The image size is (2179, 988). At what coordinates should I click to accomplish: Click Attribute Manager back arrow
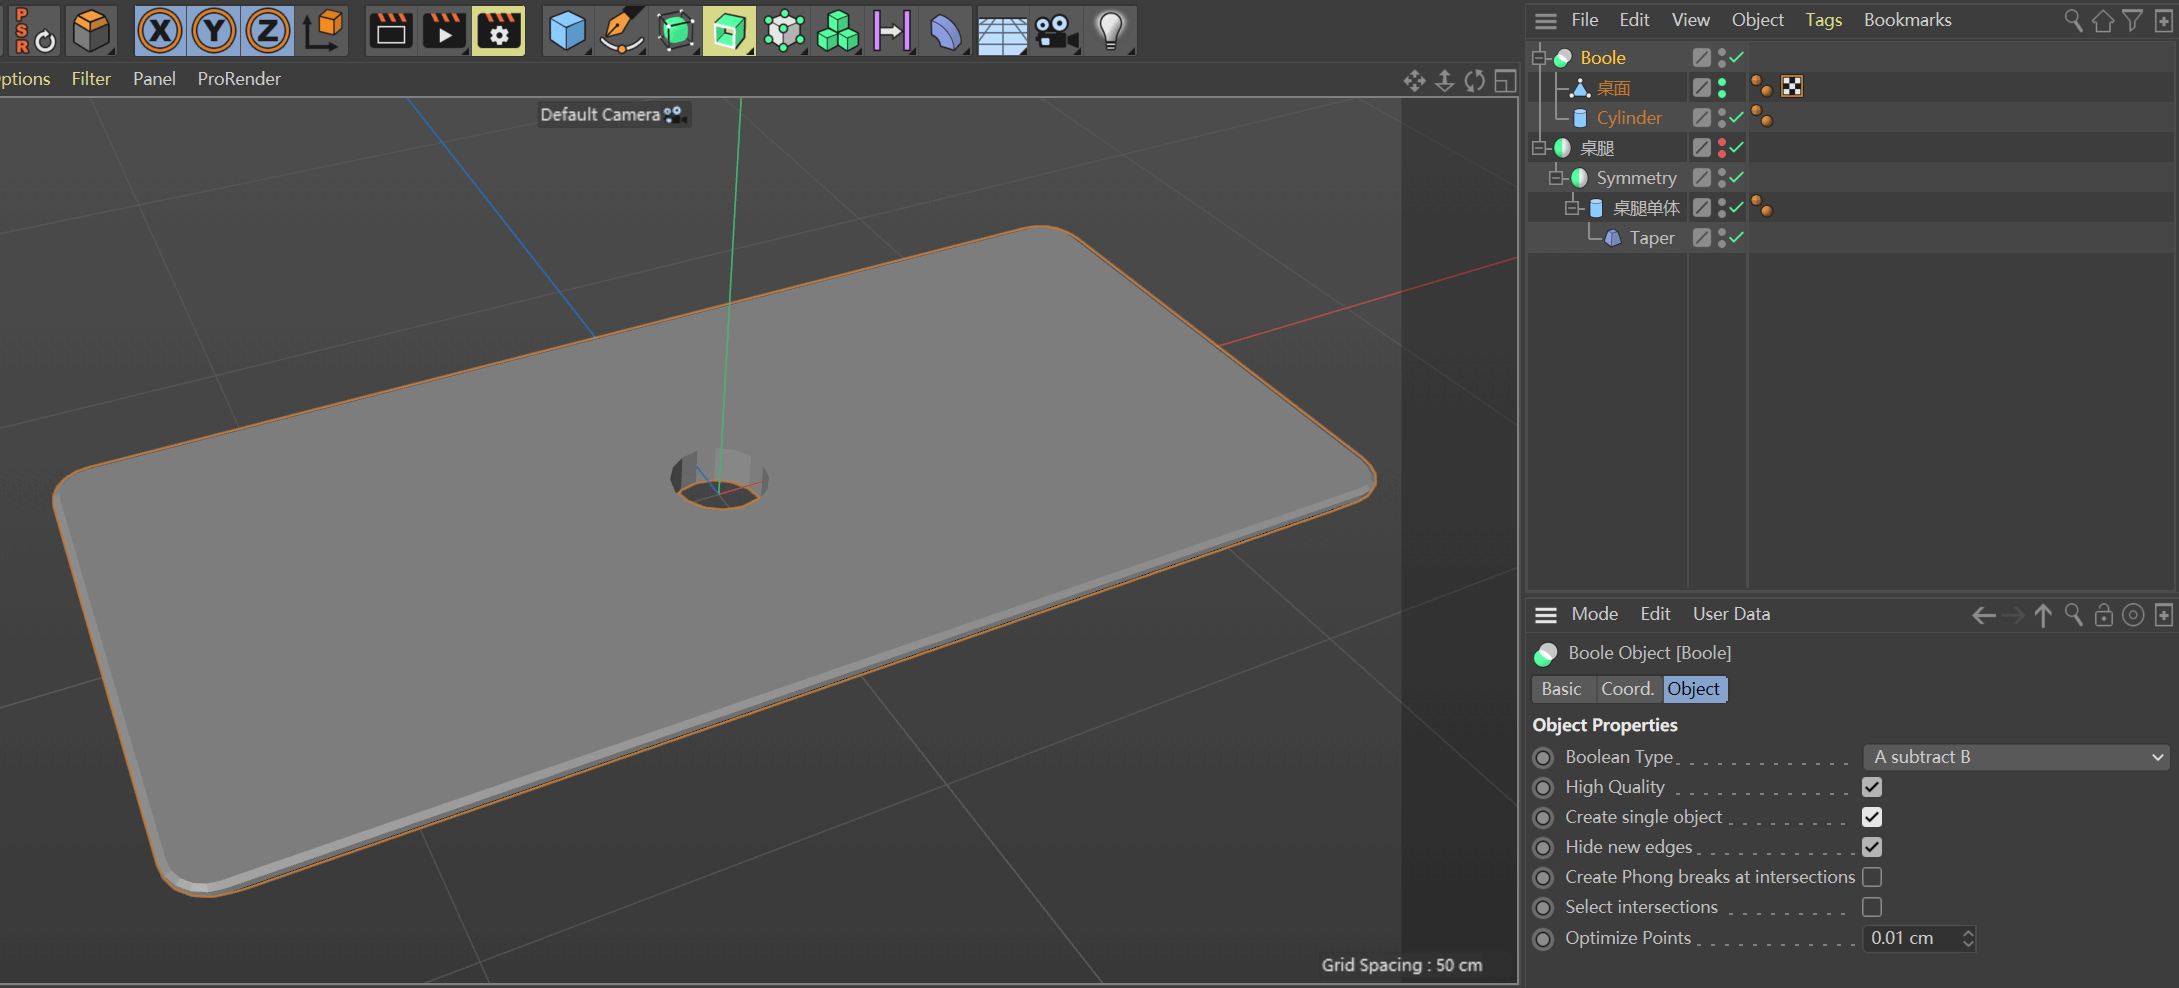[x=1983, y=615]
